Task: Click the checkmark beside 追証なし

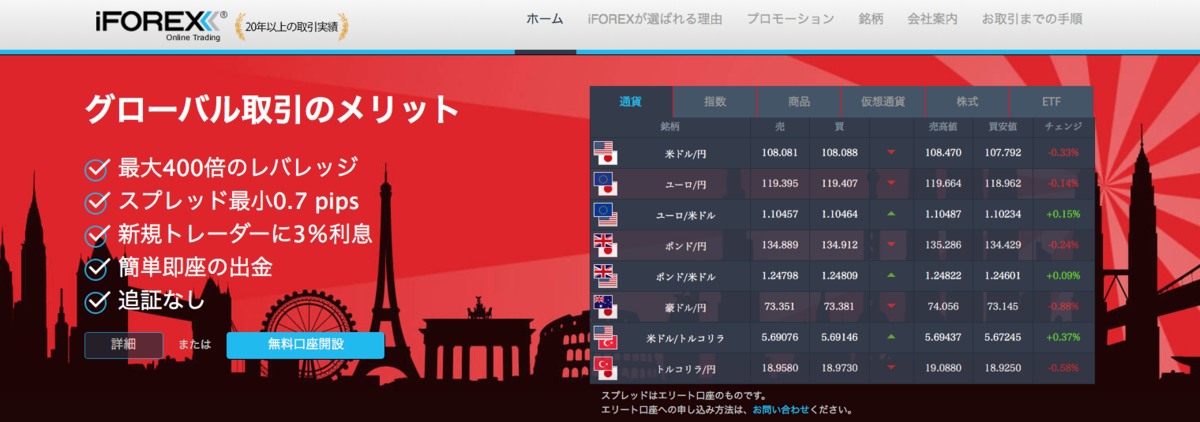Action: [98, 300]
